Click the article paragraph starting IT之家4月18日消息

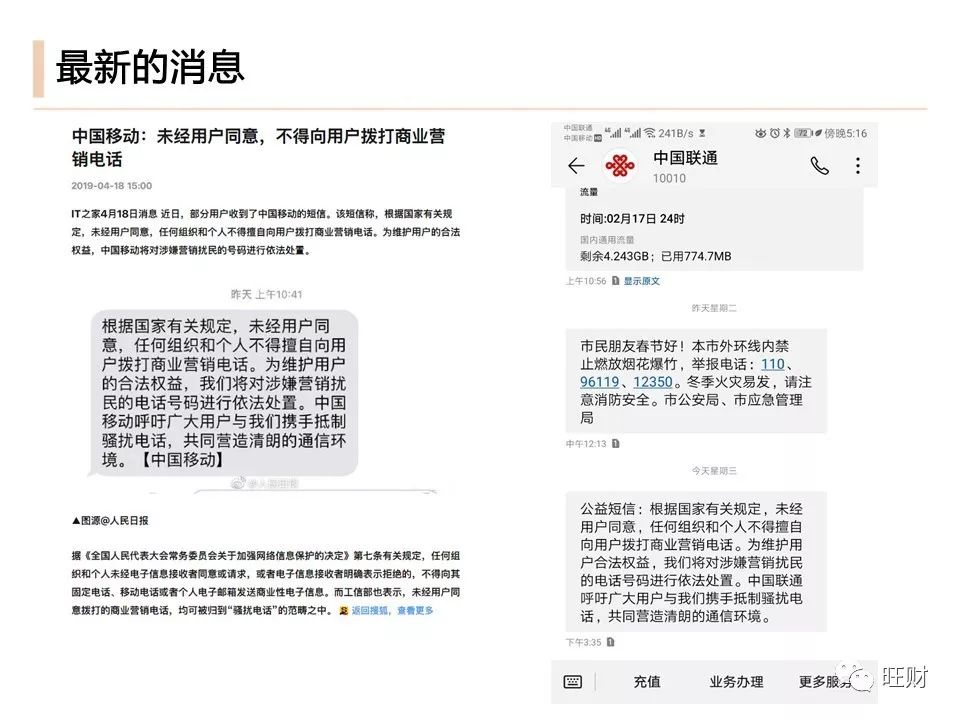coord(266,231)
